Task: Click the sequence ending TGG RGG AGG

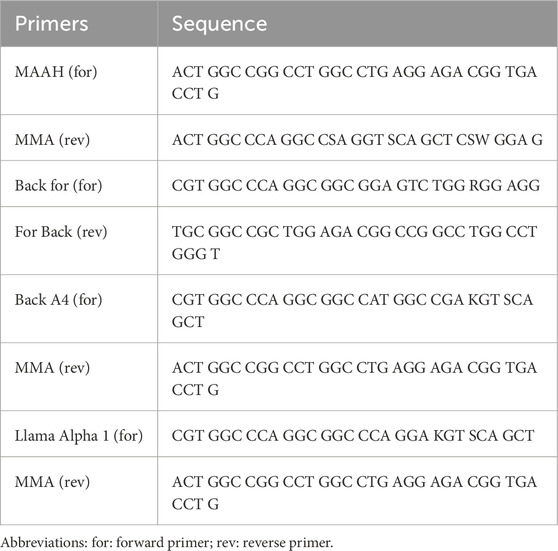Action: (x=356, y=185)
